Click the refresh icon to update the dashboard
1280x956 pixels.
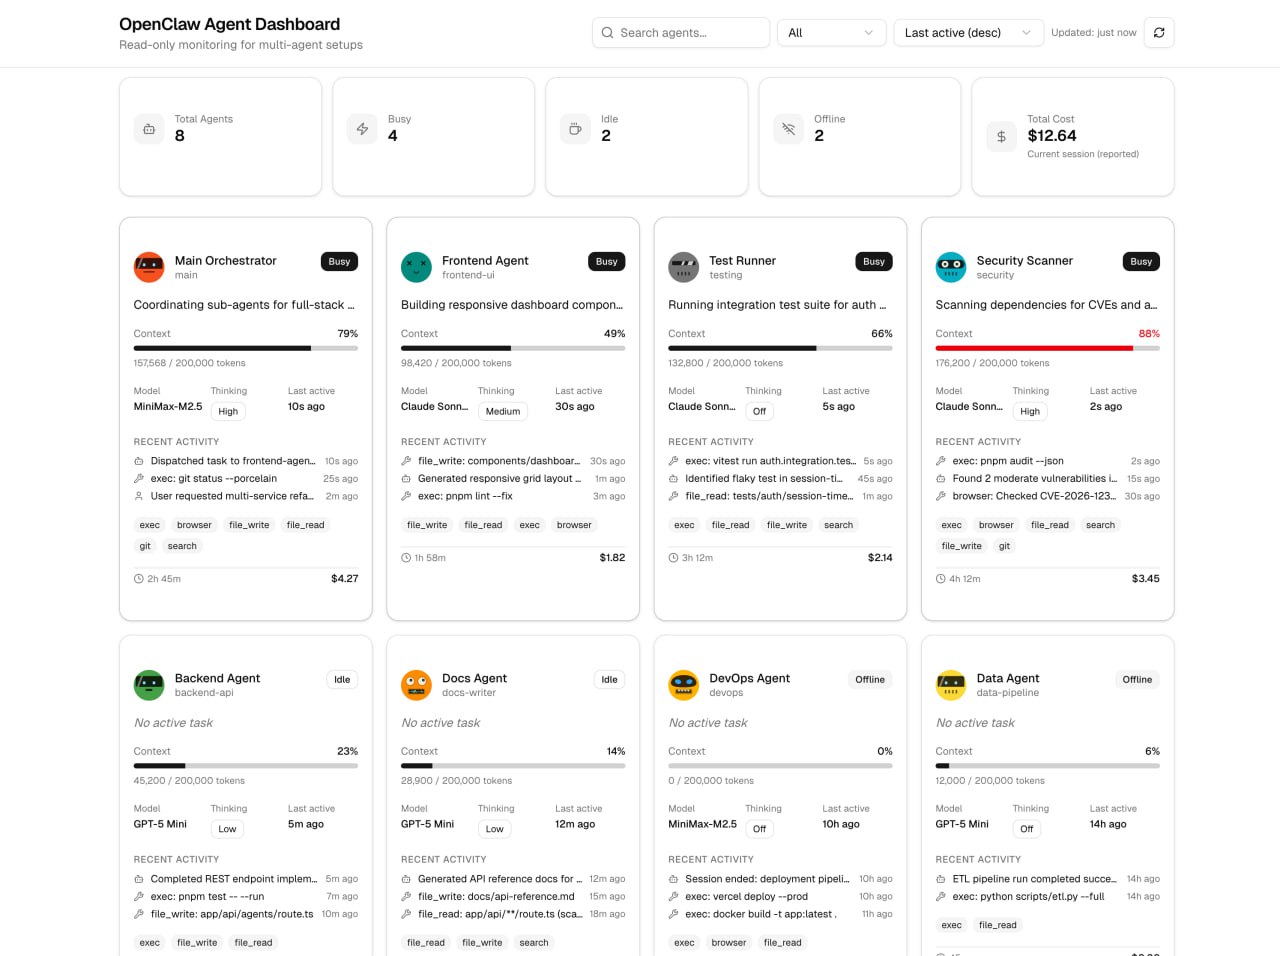click(x=1158, y=32)
